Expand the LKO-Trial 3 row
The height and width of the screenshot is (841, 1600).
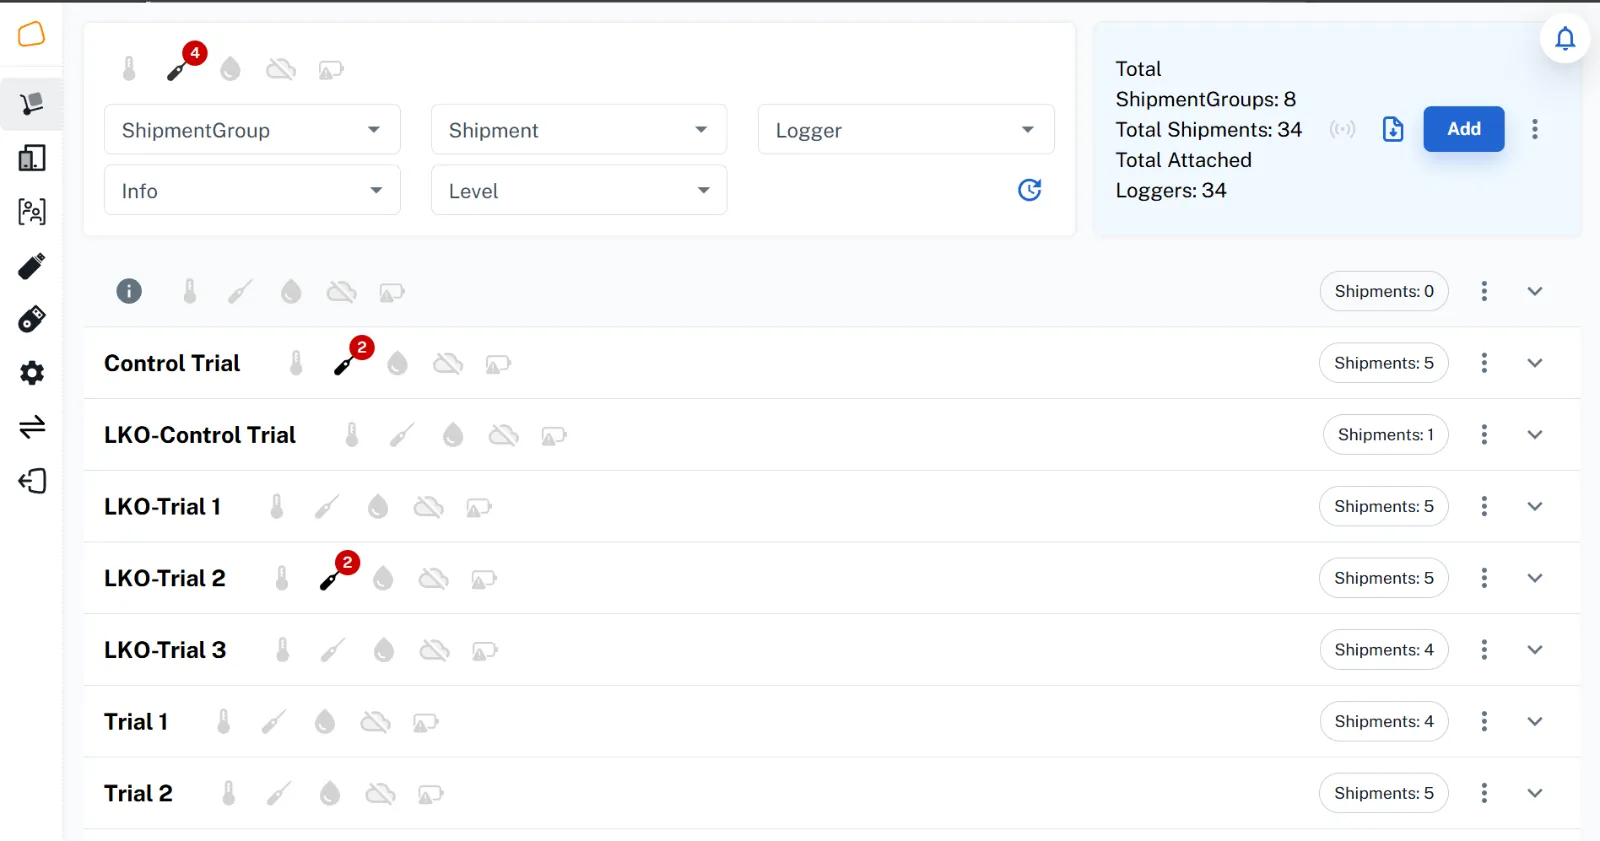pyautogui.click(x=1535, y=650)
